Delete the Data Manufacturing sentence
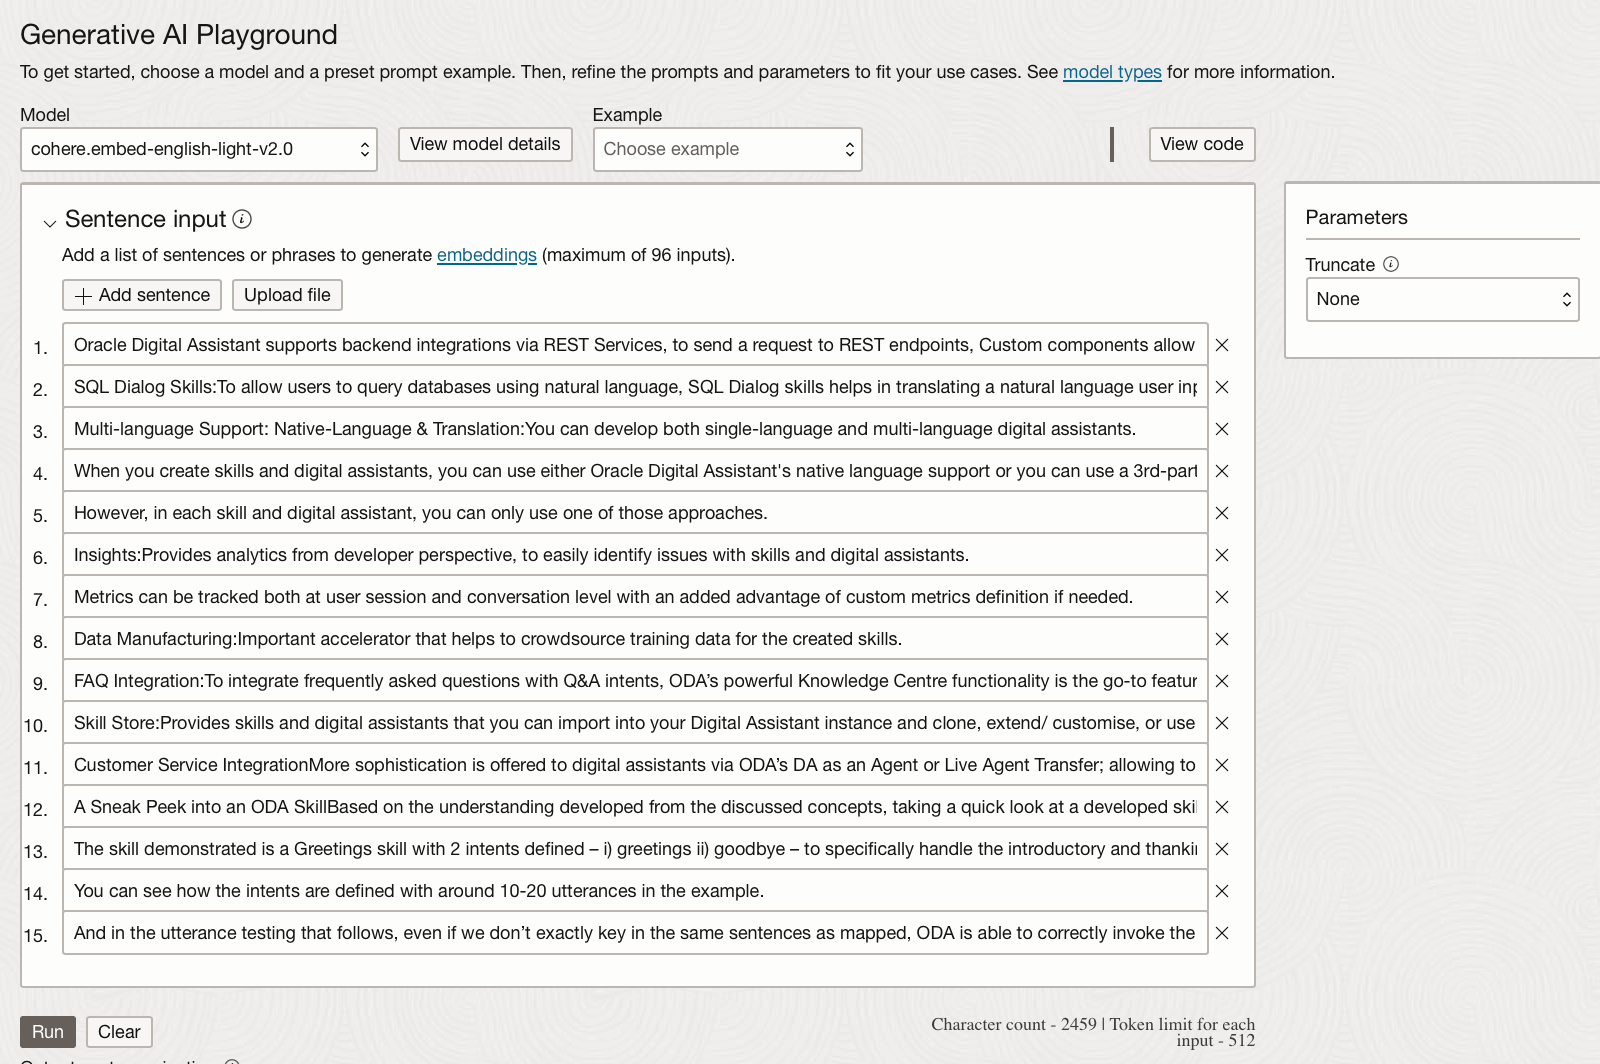Screen dimensions: 1600x1064 1221,639
